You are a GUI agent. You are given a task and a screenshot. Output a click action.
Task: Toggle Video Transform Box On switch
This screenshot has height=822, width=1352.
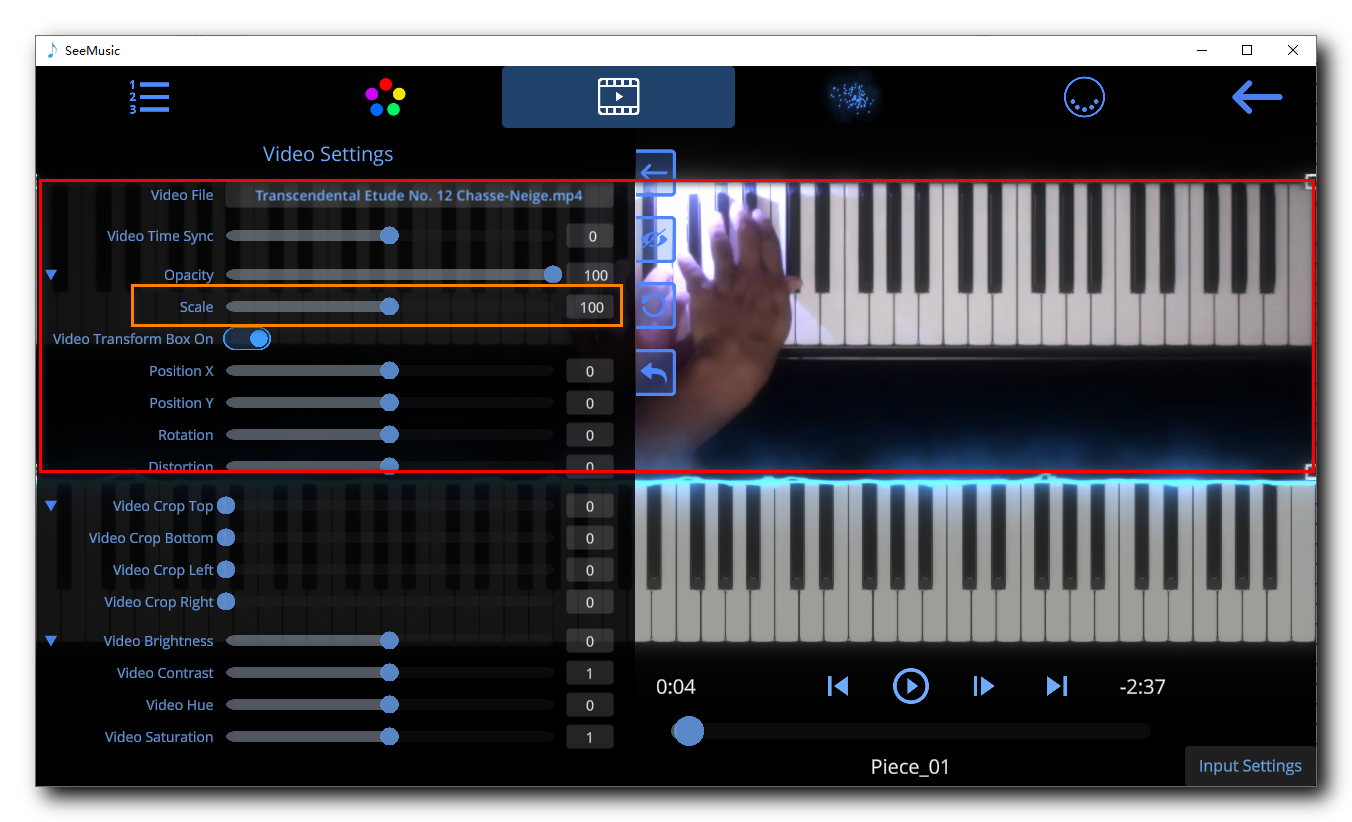tap(247, 339)
